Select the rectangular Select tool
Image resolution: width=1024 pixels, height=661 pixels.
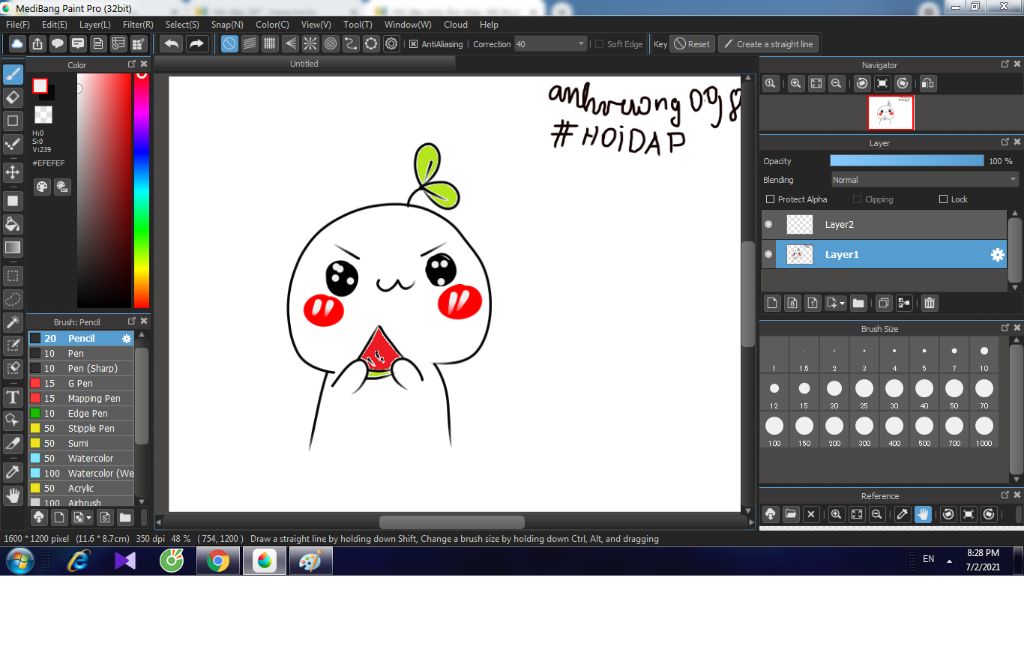click(x=12, y=276)
